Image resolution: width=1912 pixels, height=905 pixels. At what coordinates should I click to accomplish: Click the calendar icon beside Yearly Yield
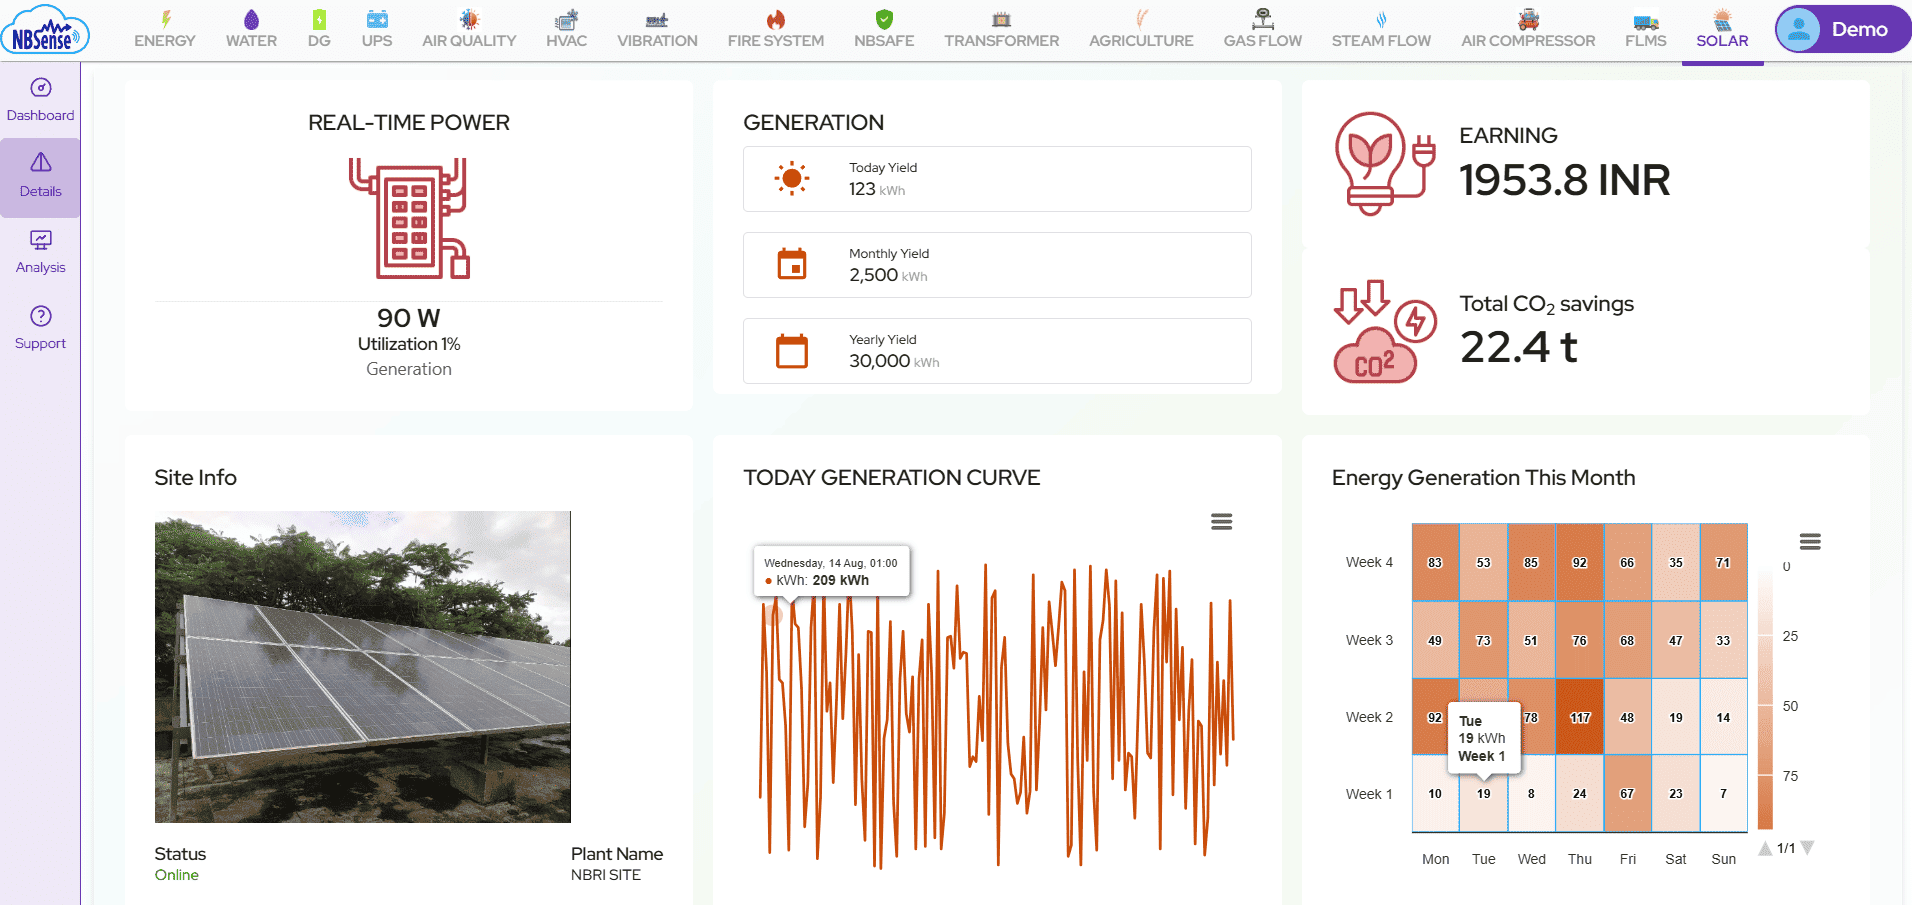tap(792, 351)
